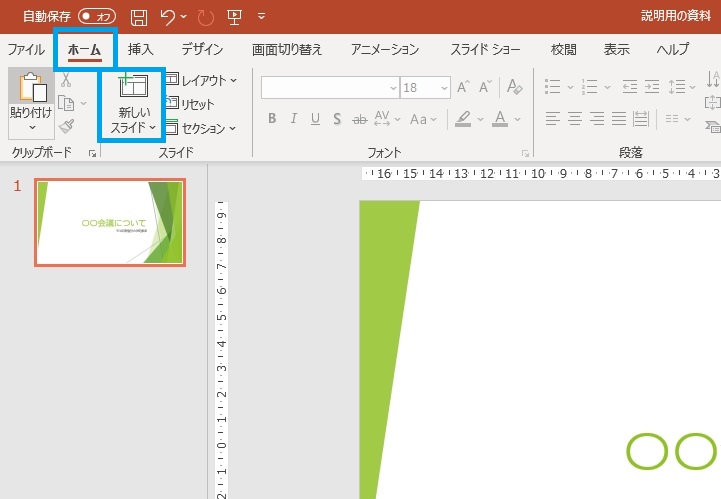Open the Undo history dropdown arrow

pos(183,17)
